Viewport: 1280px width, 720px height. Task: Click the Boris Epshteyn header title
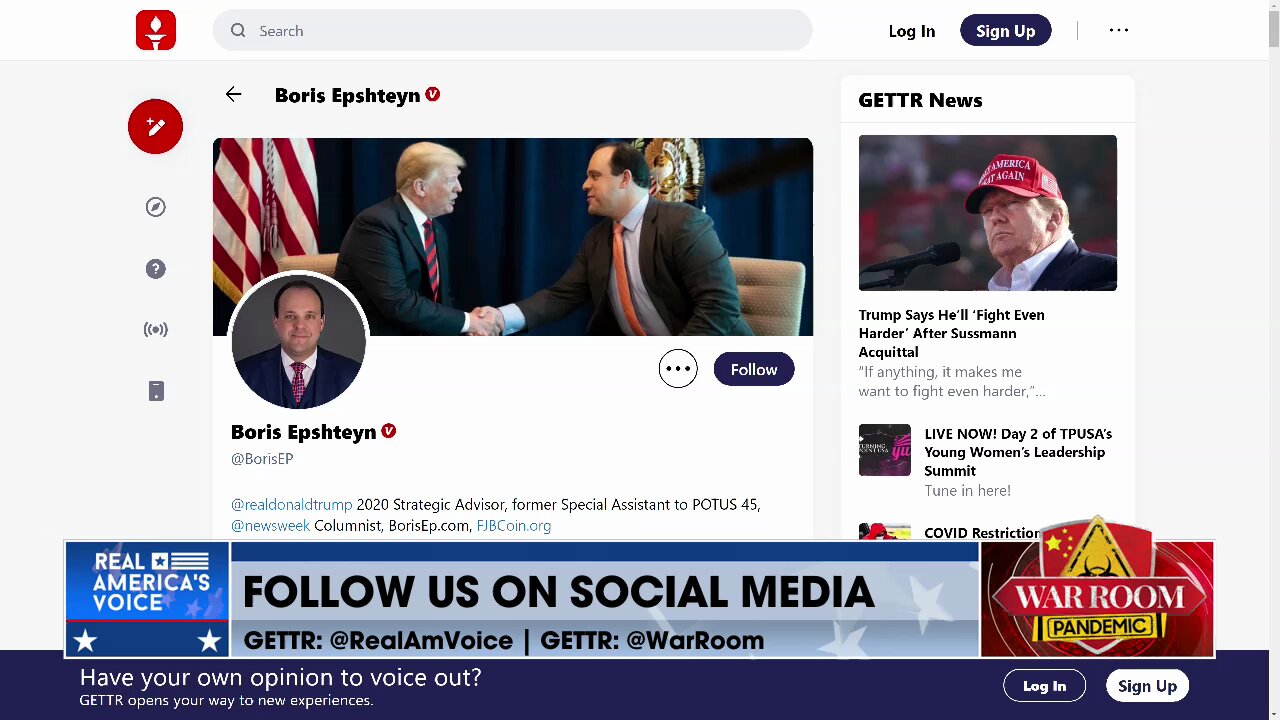coord(347,95)
